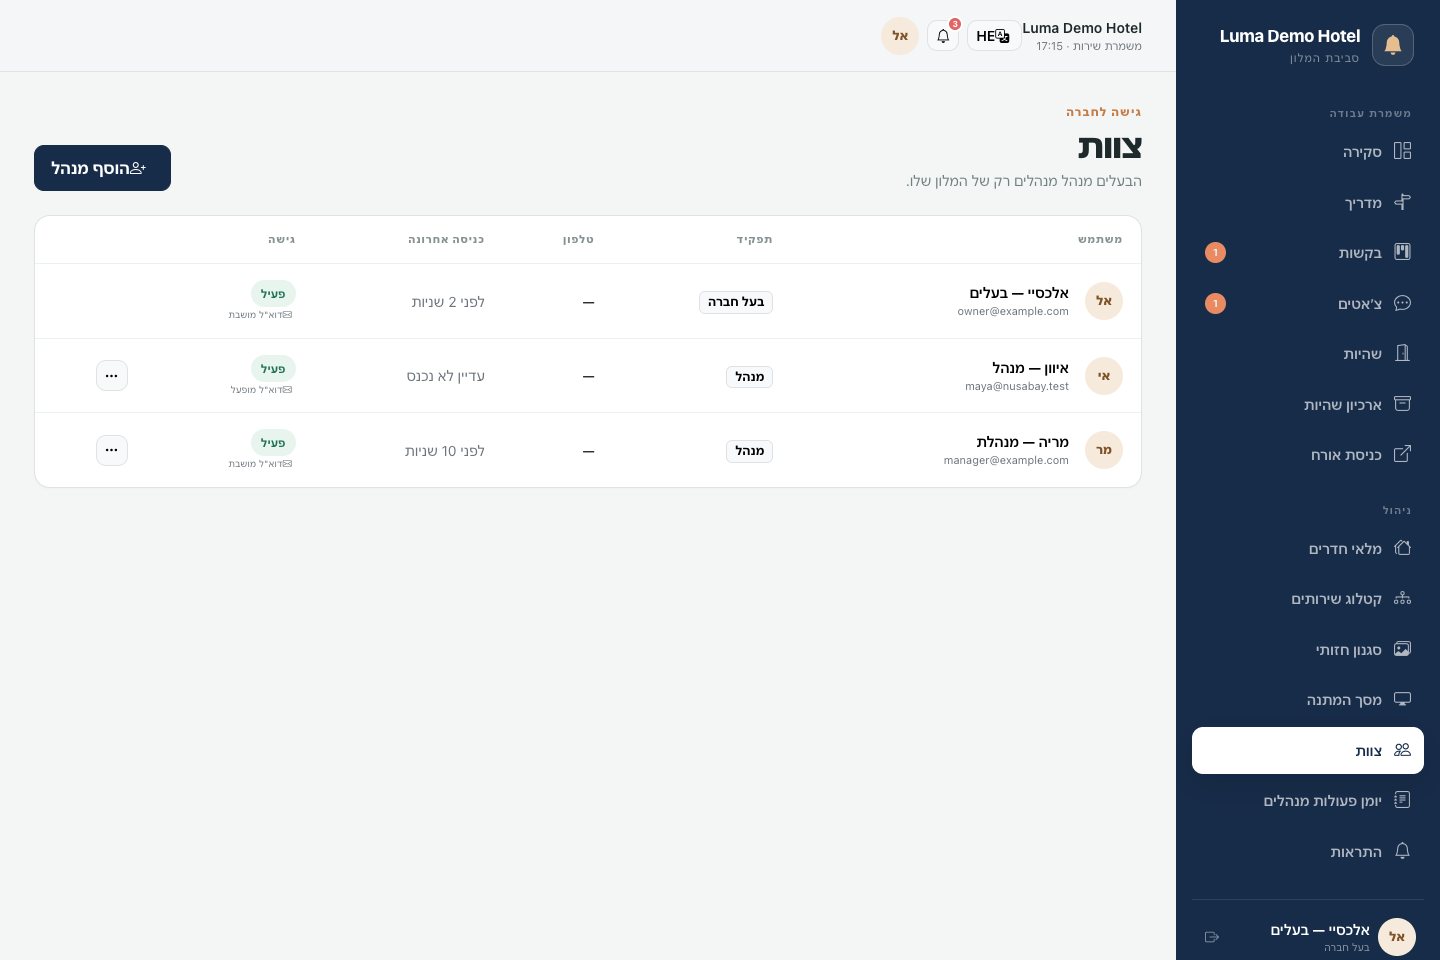
Task: Click the logout icon beside the owner profile
Action: 1212,937
